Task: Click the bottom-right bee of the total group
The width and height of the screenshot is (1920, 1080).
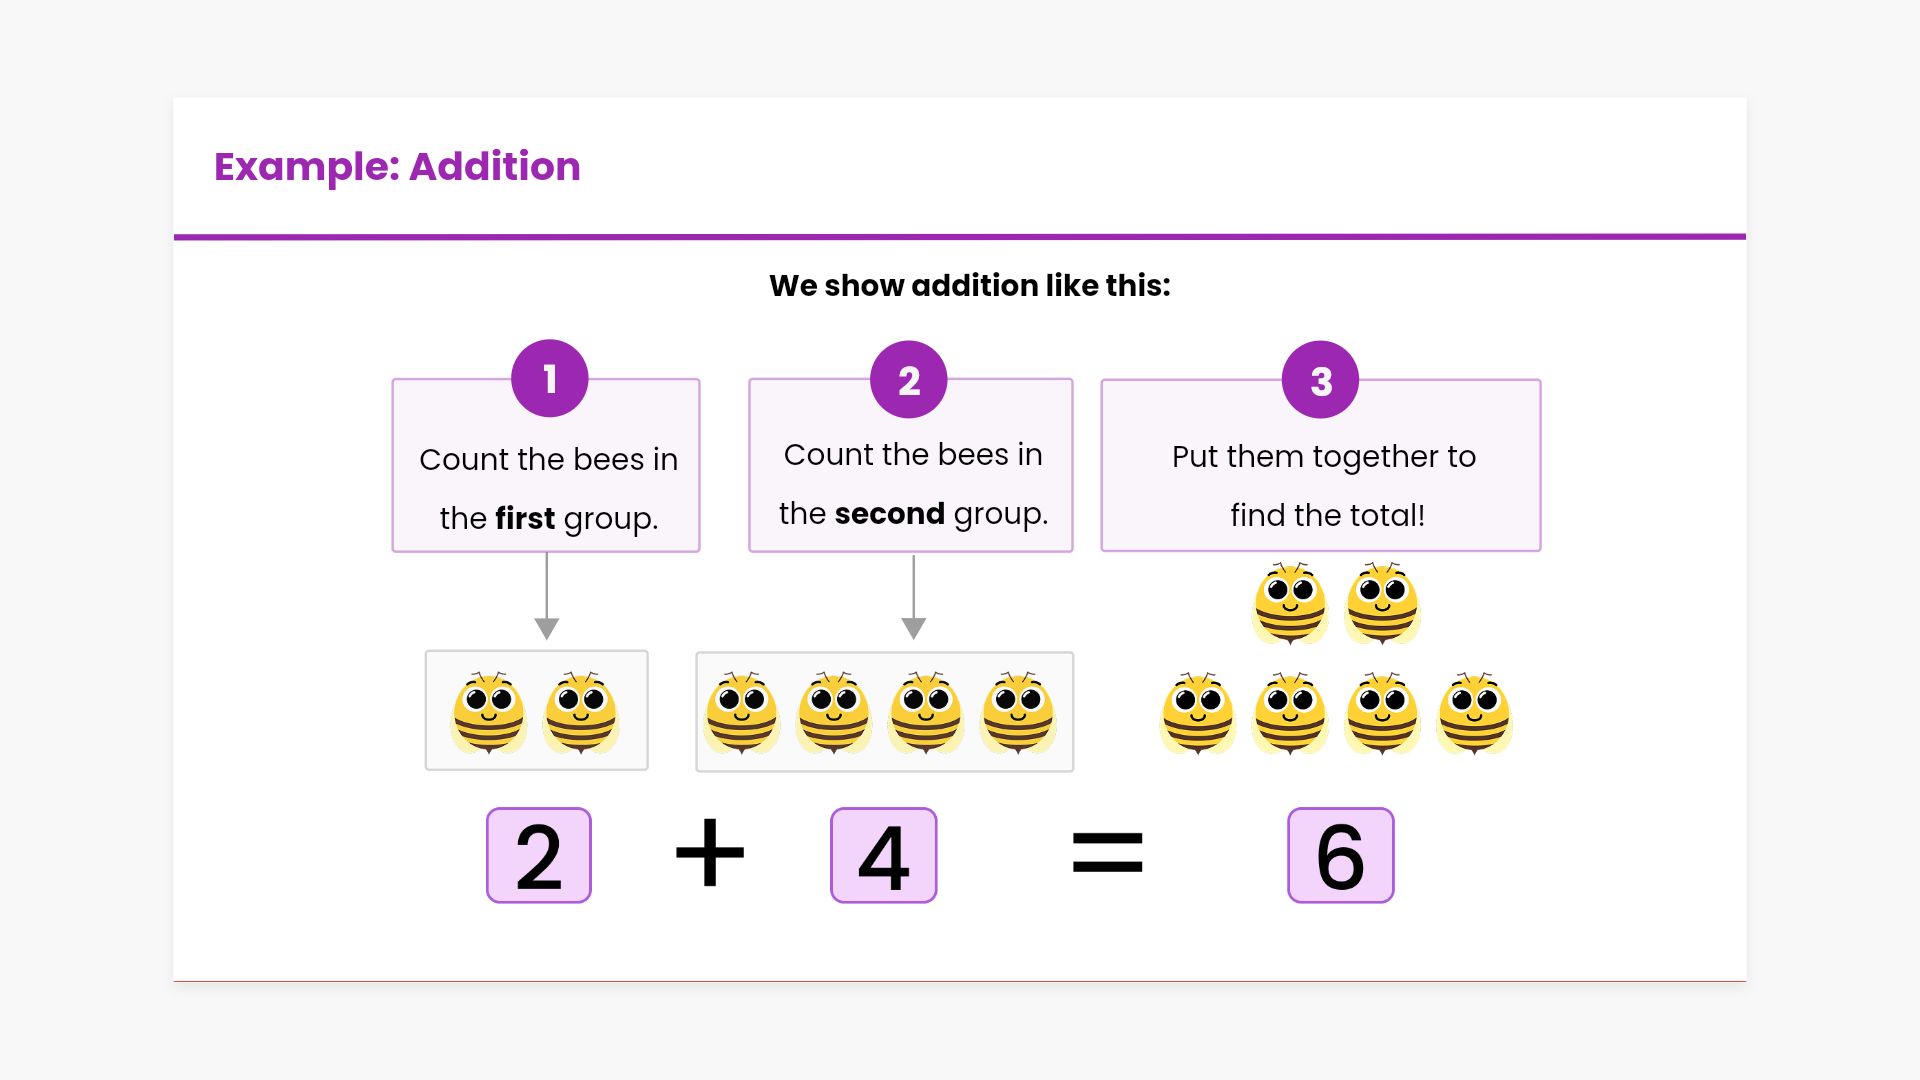Action: click(1474, 712)
